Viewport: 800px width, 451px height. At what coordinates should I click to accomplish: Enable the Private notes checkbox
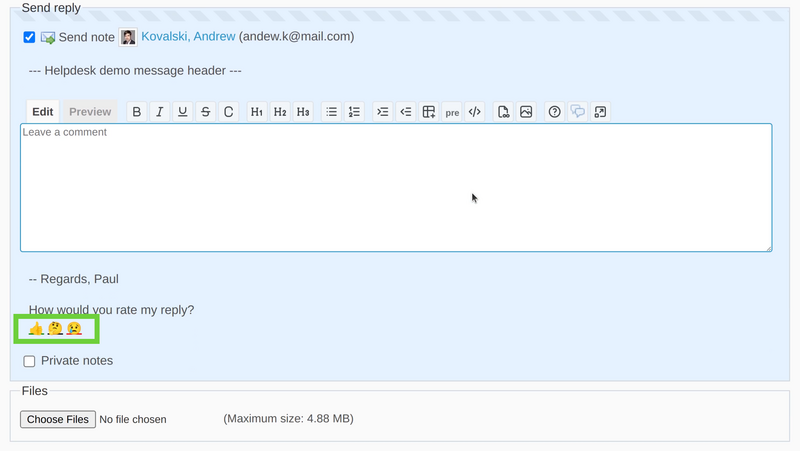pos(29,361)
